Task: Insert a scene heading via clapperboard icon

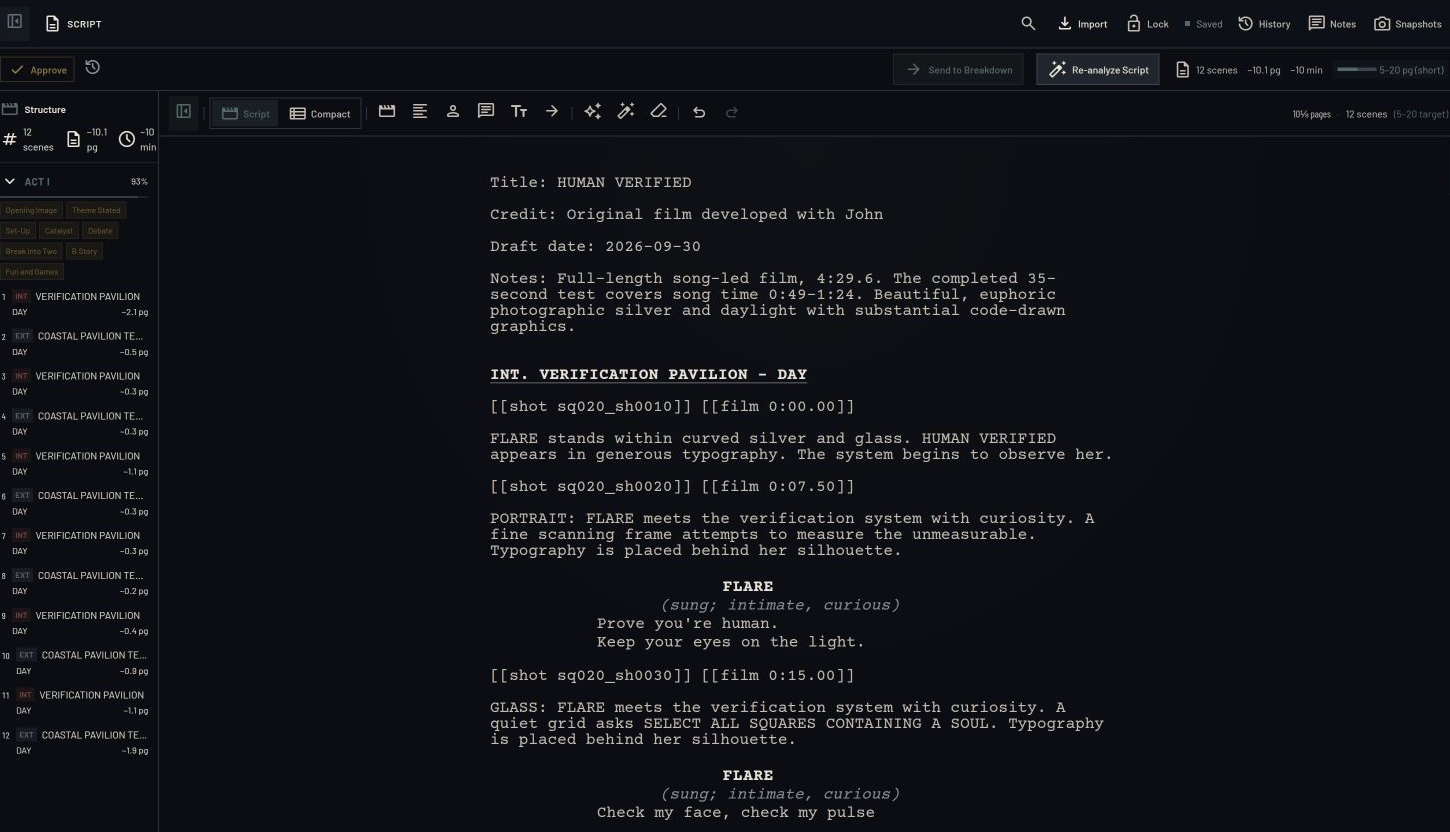Action: pyautogui.click(x=387, y=112)
